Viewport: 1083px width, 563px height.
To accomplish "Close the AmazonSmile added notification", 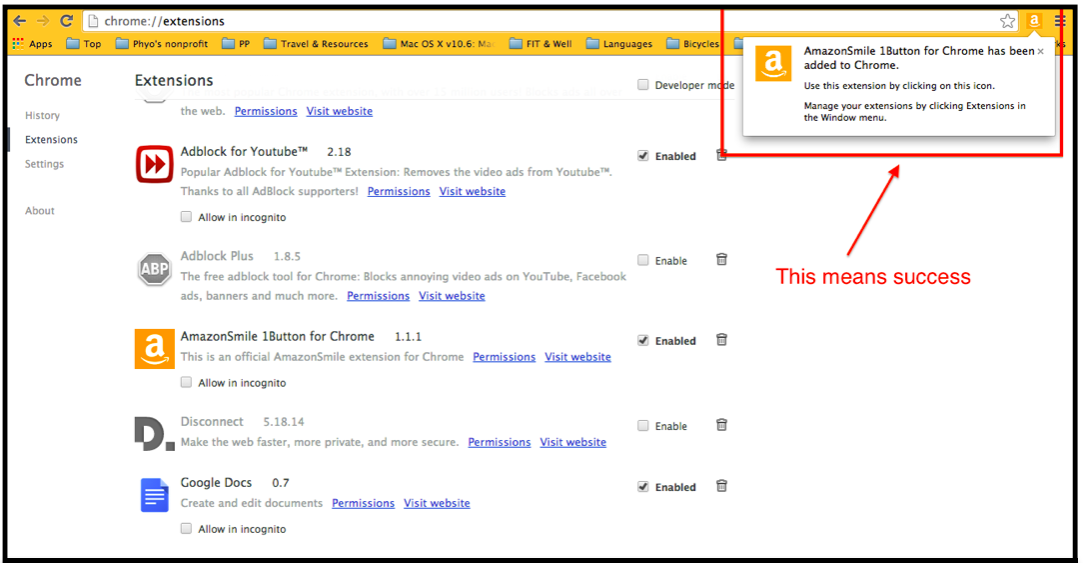I will [1040, 51].
